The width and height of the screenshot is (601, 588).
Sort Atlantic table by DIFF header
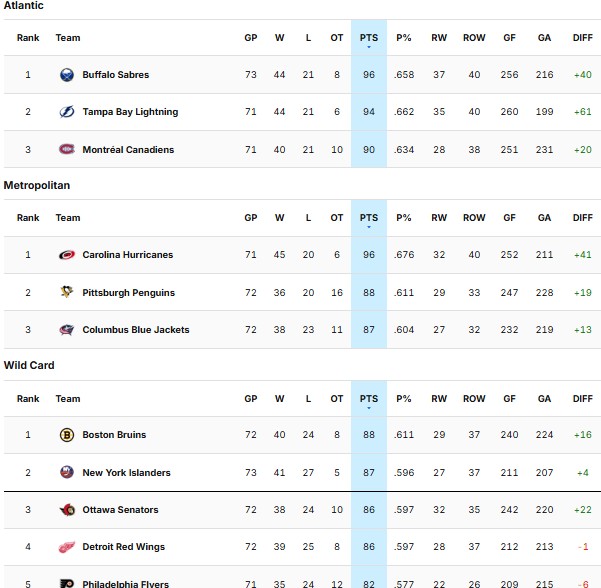[x=582, y=38]
